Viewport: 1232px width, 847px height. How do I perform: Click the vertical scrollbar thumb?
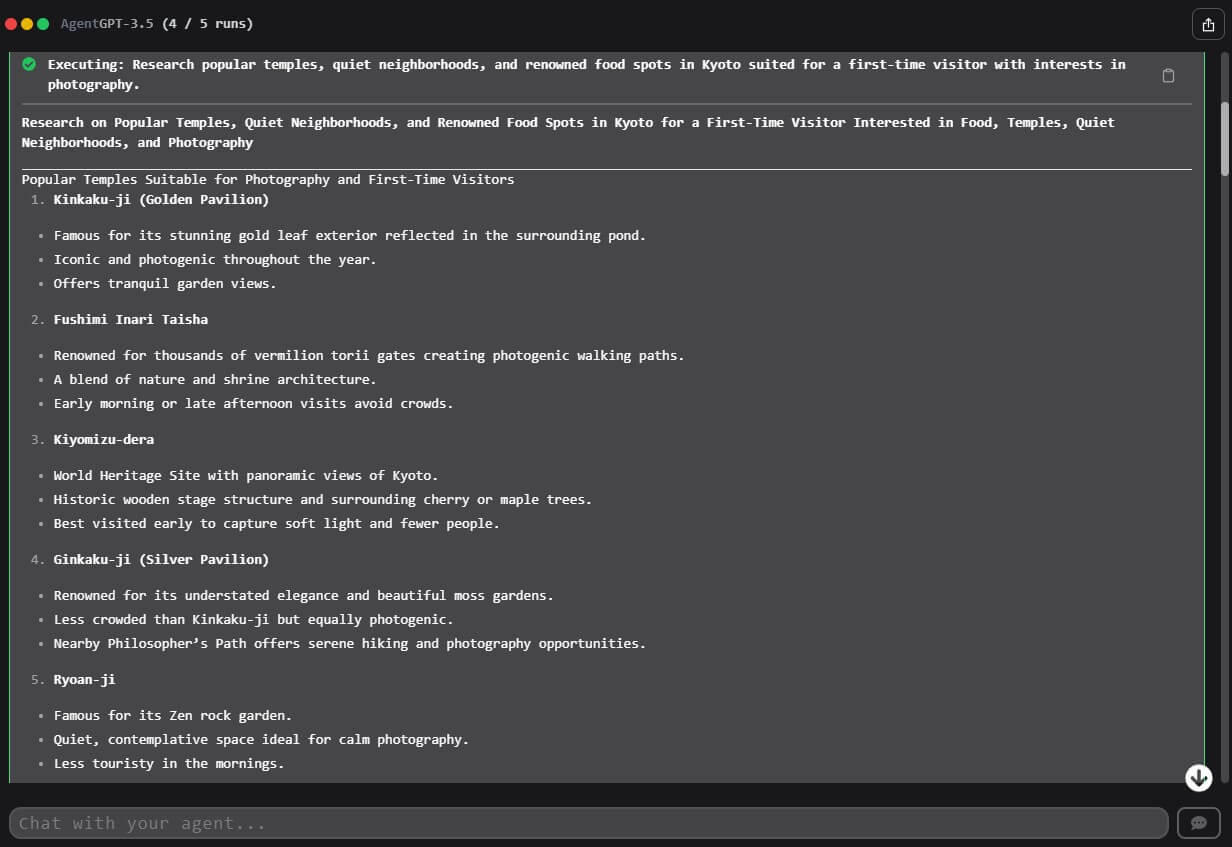[x=1225, y=138]
